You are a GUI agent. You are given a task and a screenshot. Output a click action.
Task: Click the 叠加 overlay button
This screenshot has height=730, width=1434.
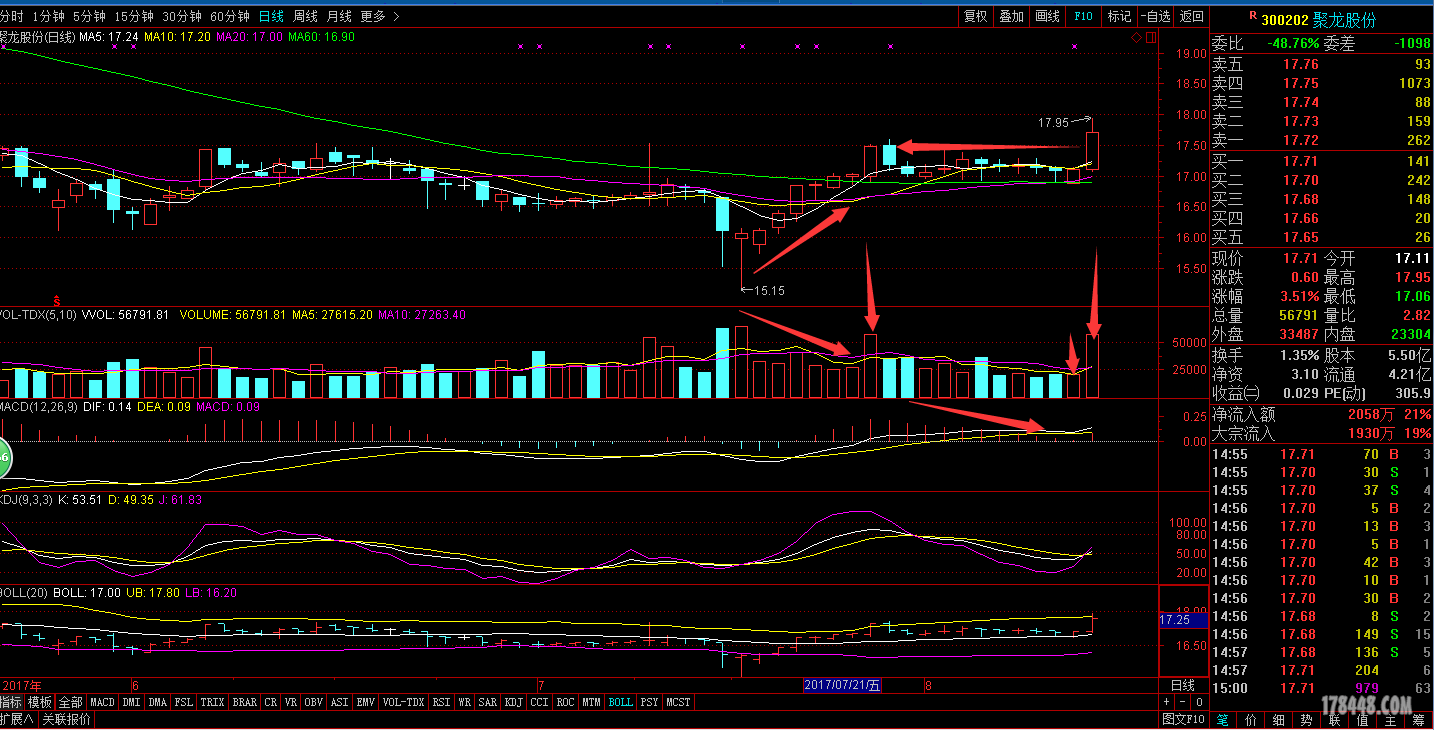[x=1011, y=16]
